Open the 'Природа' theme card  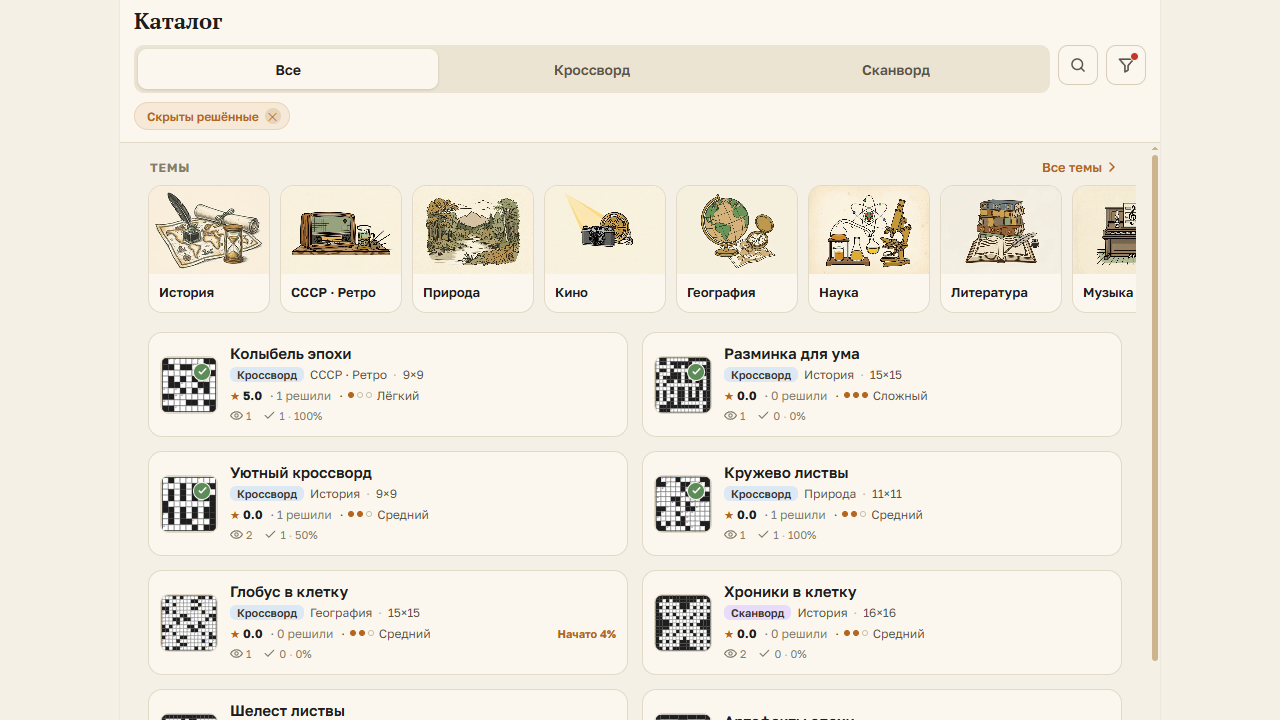click(x=473, y=249)
